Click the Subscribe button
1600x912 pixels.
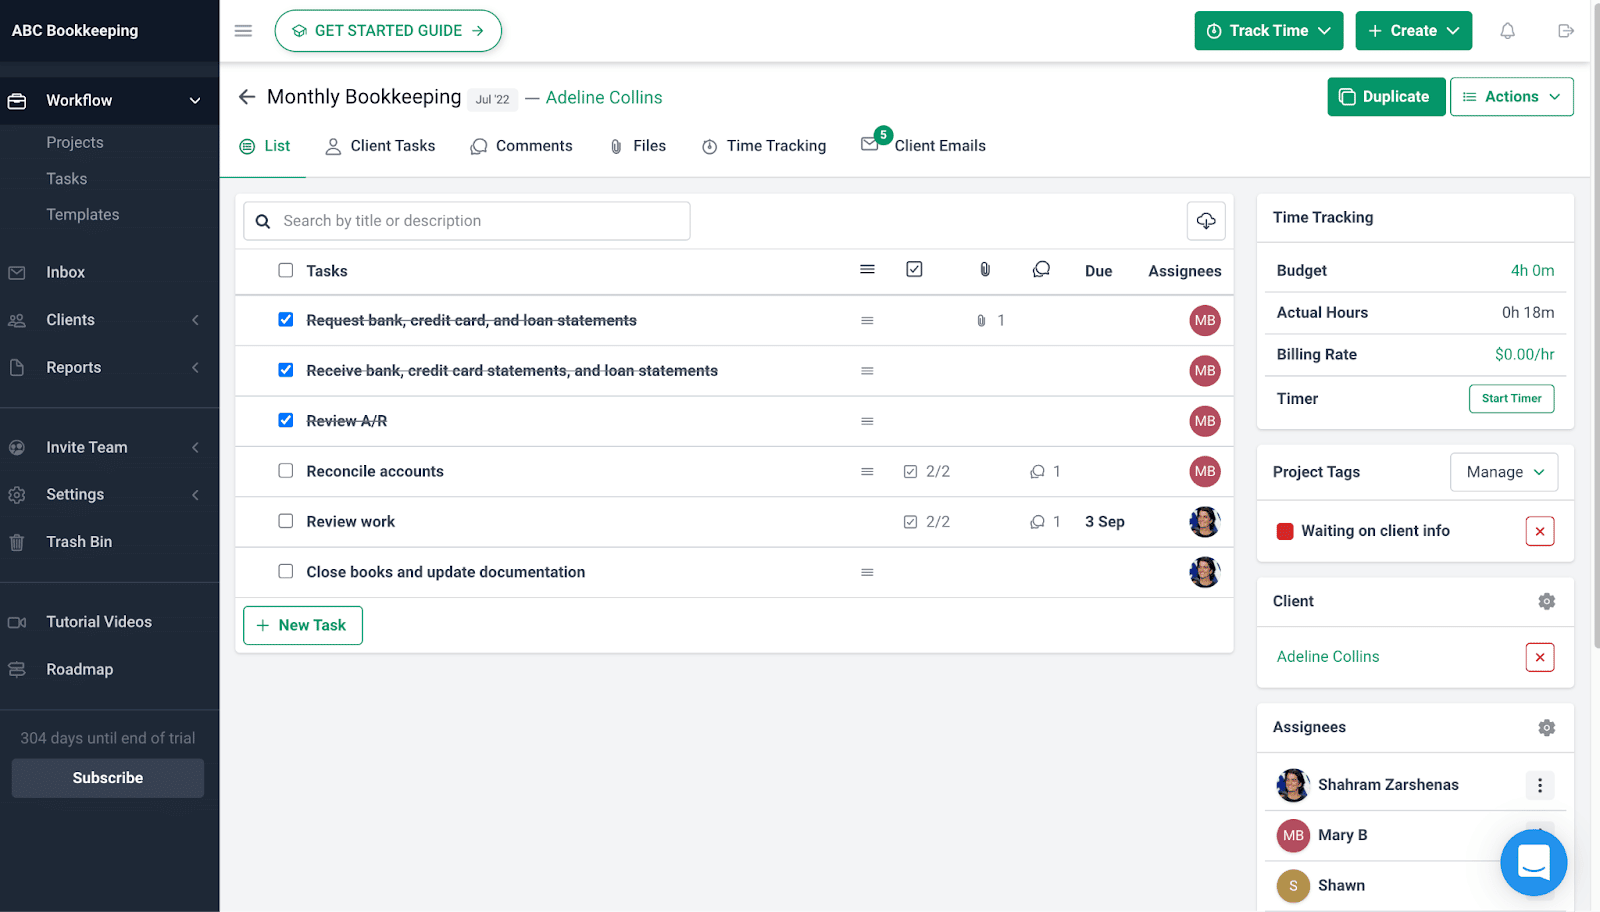(x=108, y=778)
